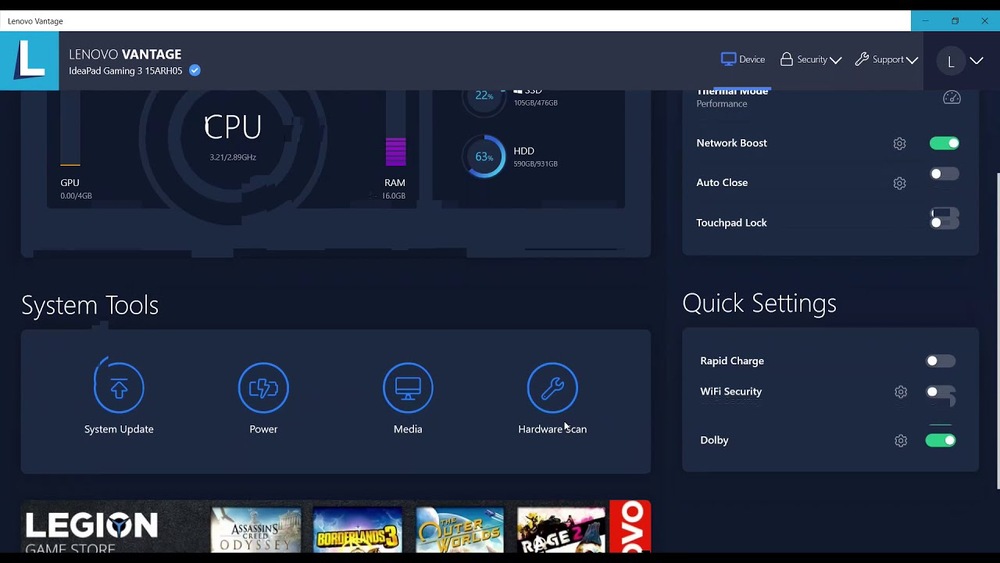
Task: Click the Thermal Mode gauge icon
Action: (x=952, y=98)
